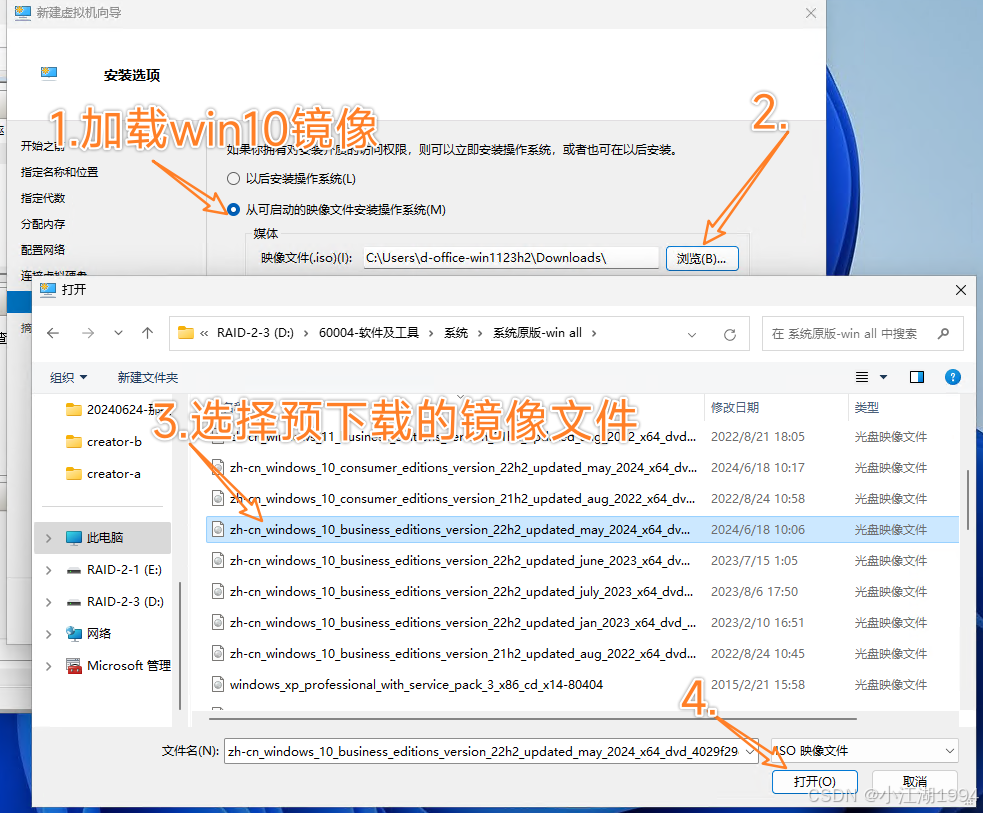983x813 pixels.
Task: Click 新建文件夹 button
Action: coord(148,377)
